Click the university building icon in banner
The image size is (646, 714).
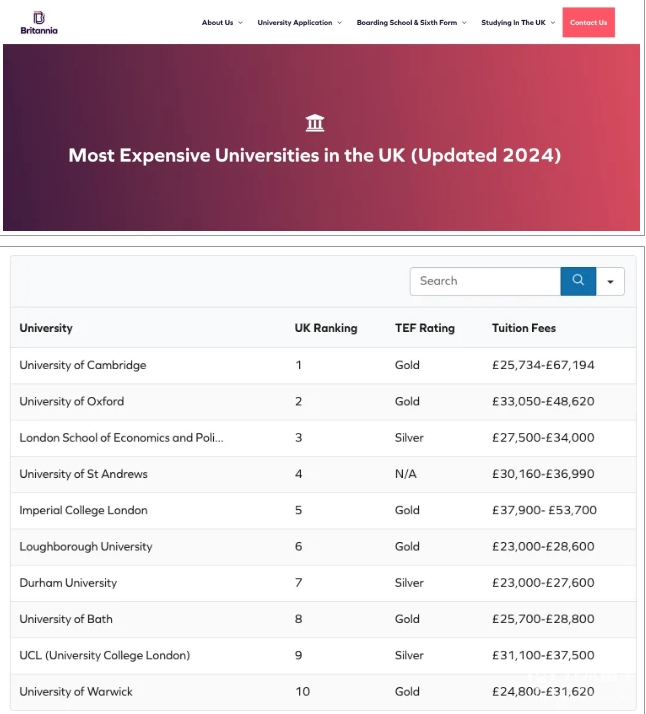coord(315,123)
